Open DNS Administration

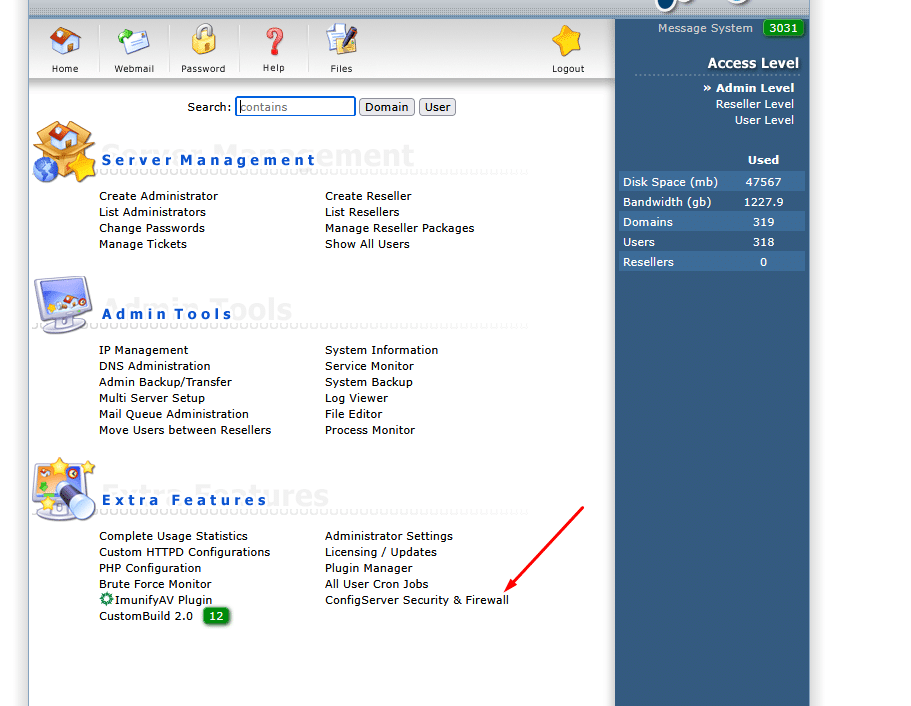point(155,366)
